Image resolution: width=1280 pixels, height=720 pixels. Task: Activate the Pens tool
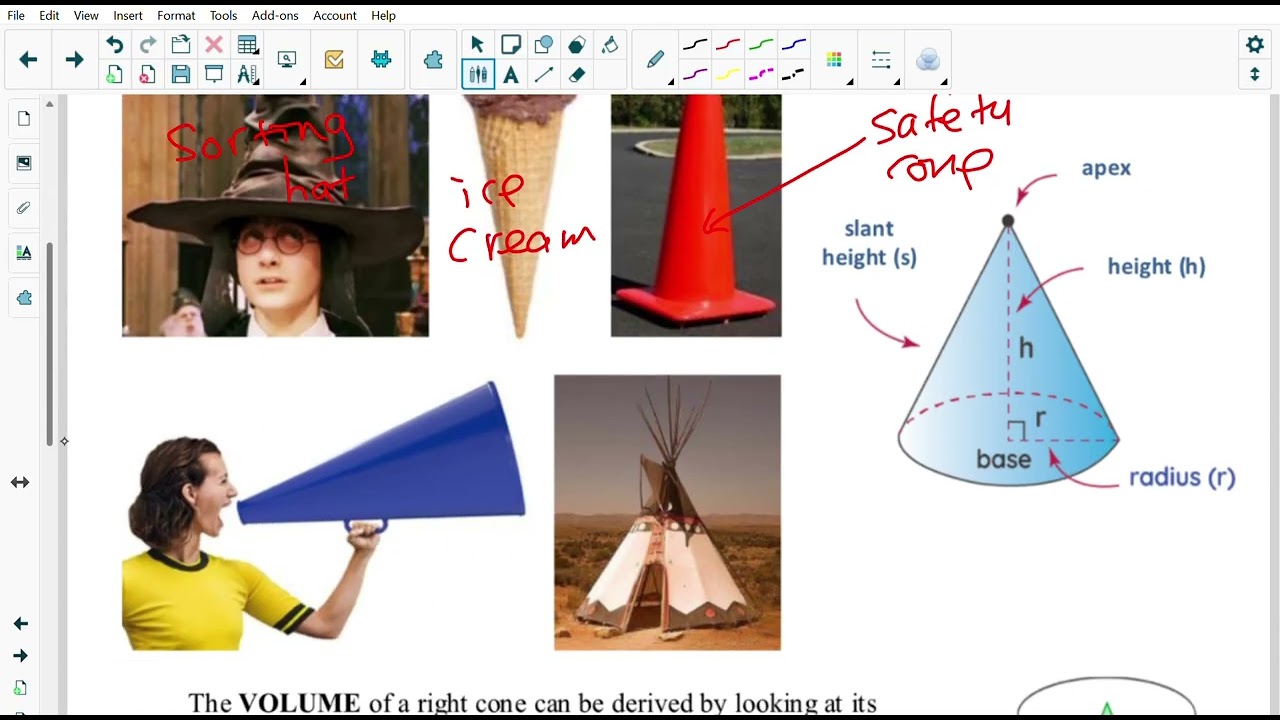click(478, 74)
